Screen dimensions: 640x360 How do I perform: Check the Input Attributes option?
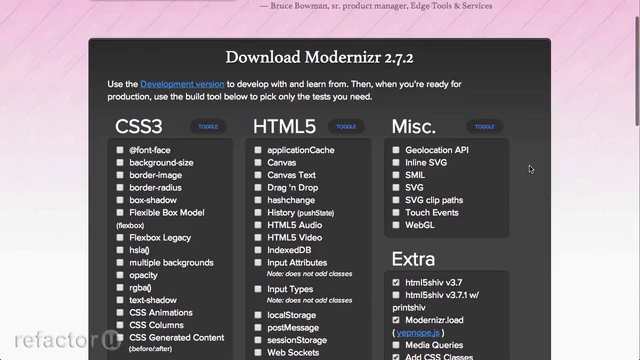click(258, 262)
